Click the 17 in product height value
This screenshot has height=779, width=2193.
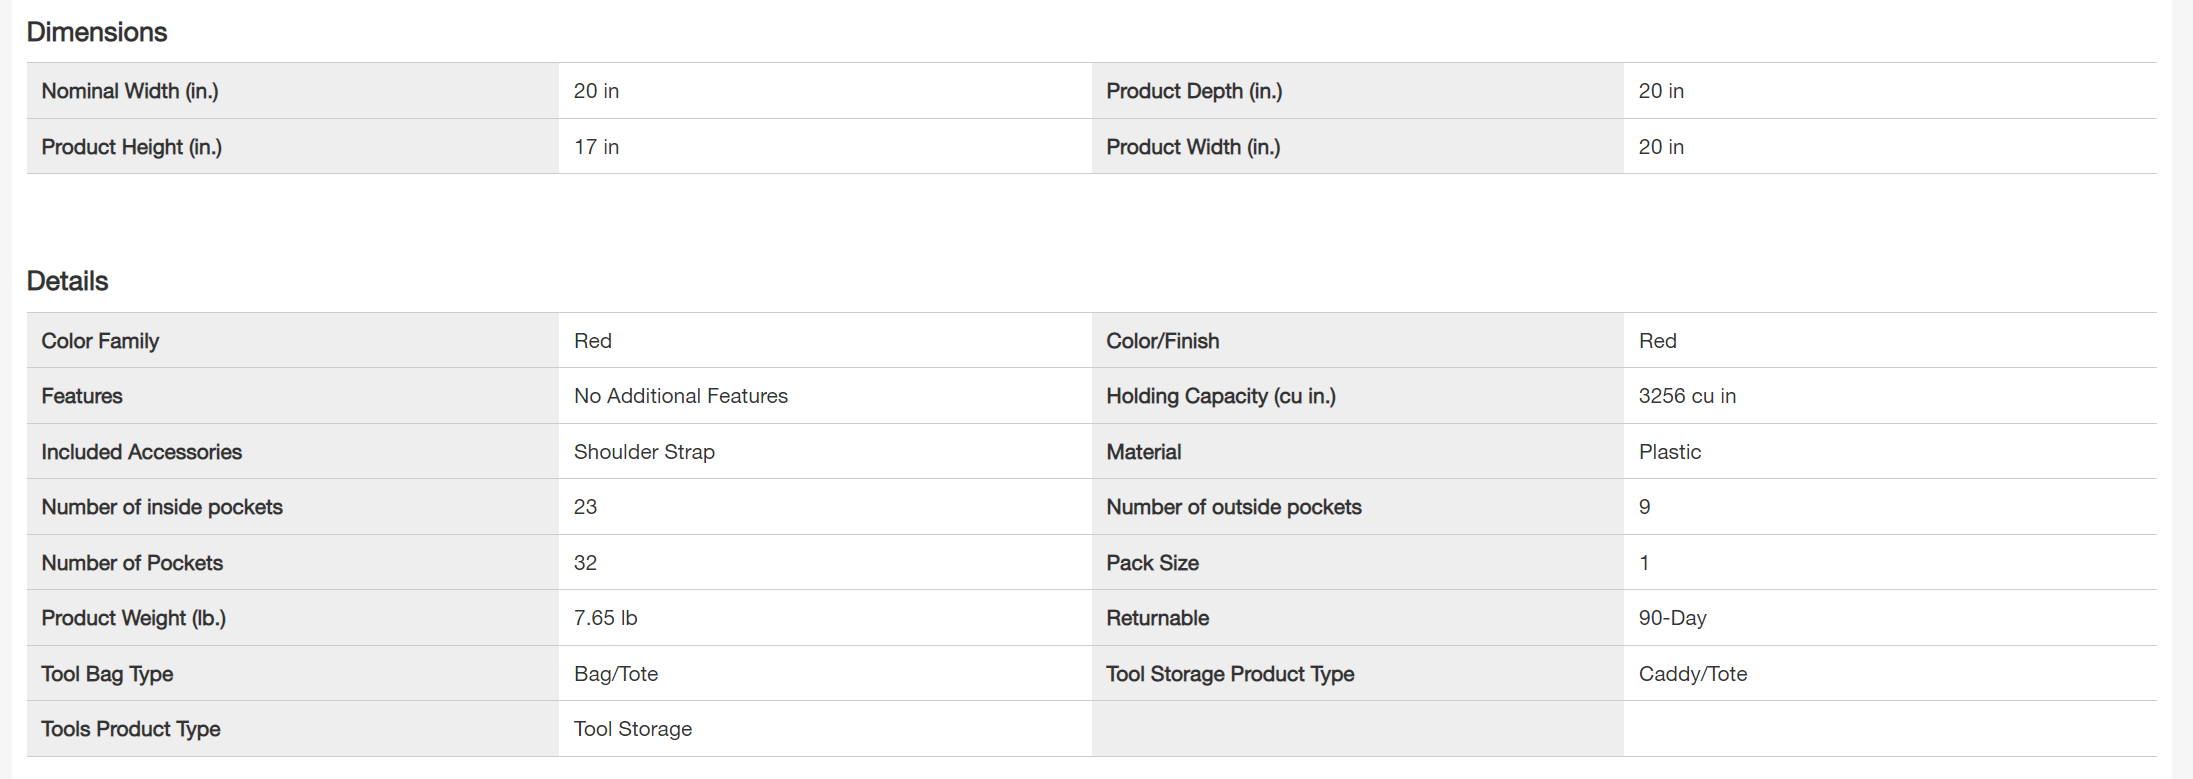point(596,147)
